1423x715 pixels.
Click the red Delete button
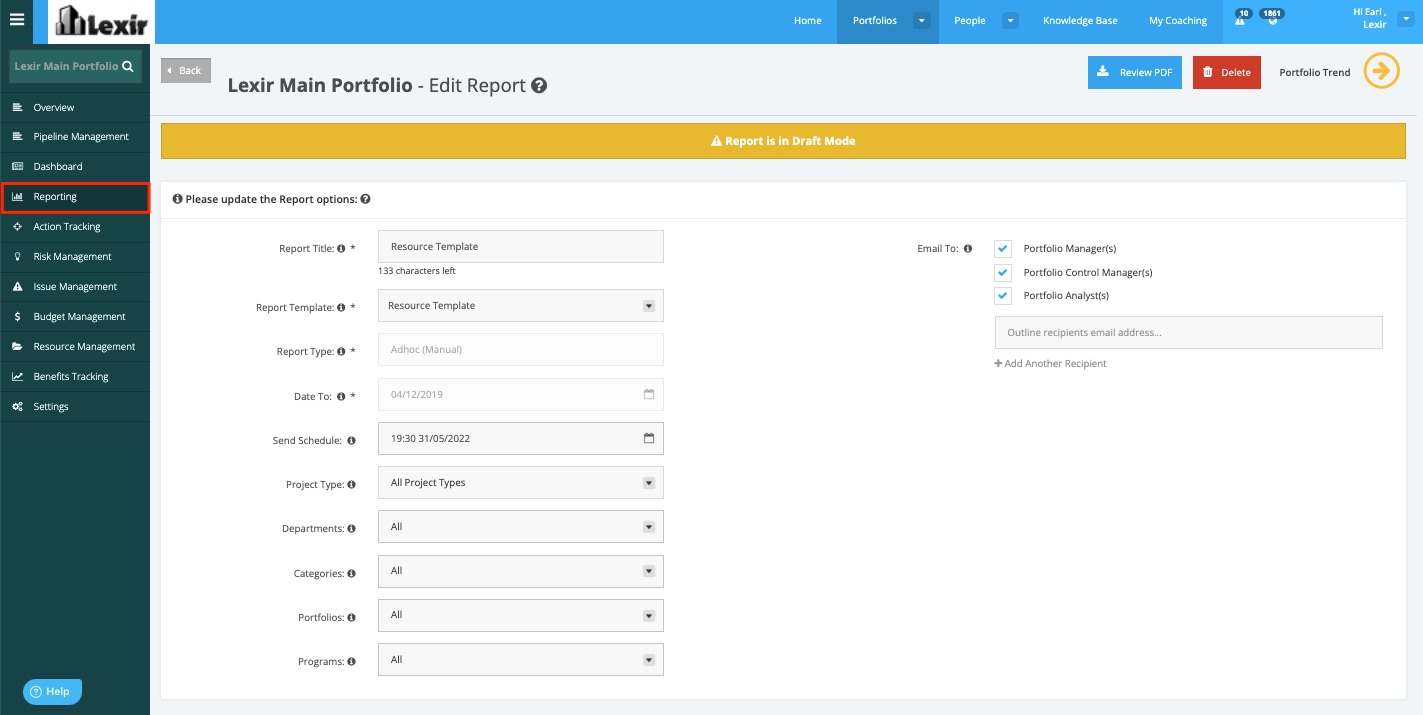(x=1227, y=72)
